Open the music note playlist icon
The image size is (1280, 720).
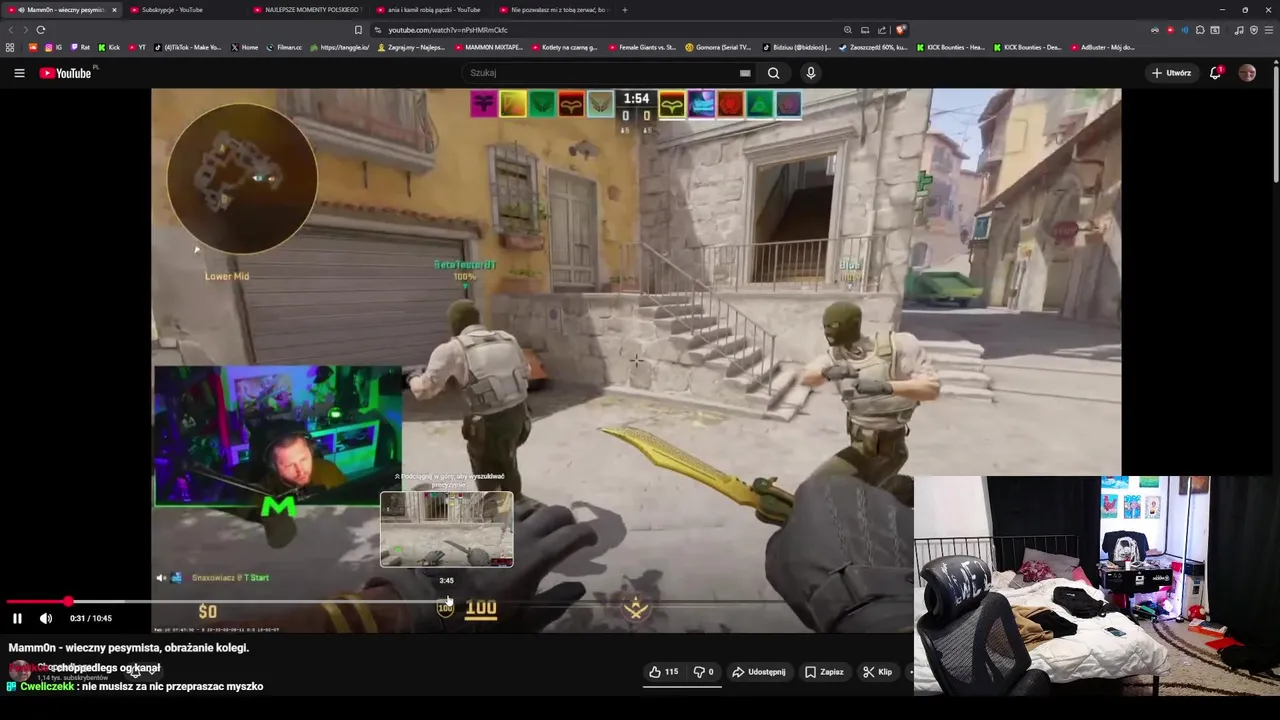tap(1239, 30)
